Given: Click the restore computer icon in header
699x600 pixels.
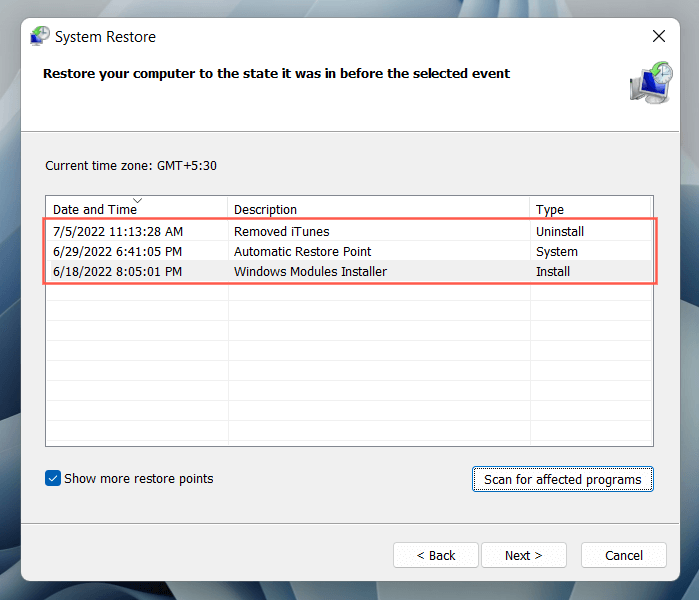Looking at the screenshot, I should click(651, 82).
